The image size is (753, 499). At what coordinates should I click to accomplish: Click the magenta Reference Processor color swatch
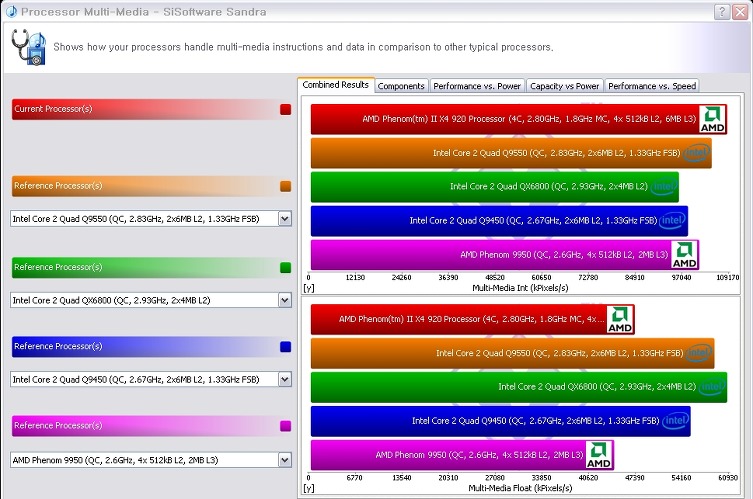coord(285,426)
